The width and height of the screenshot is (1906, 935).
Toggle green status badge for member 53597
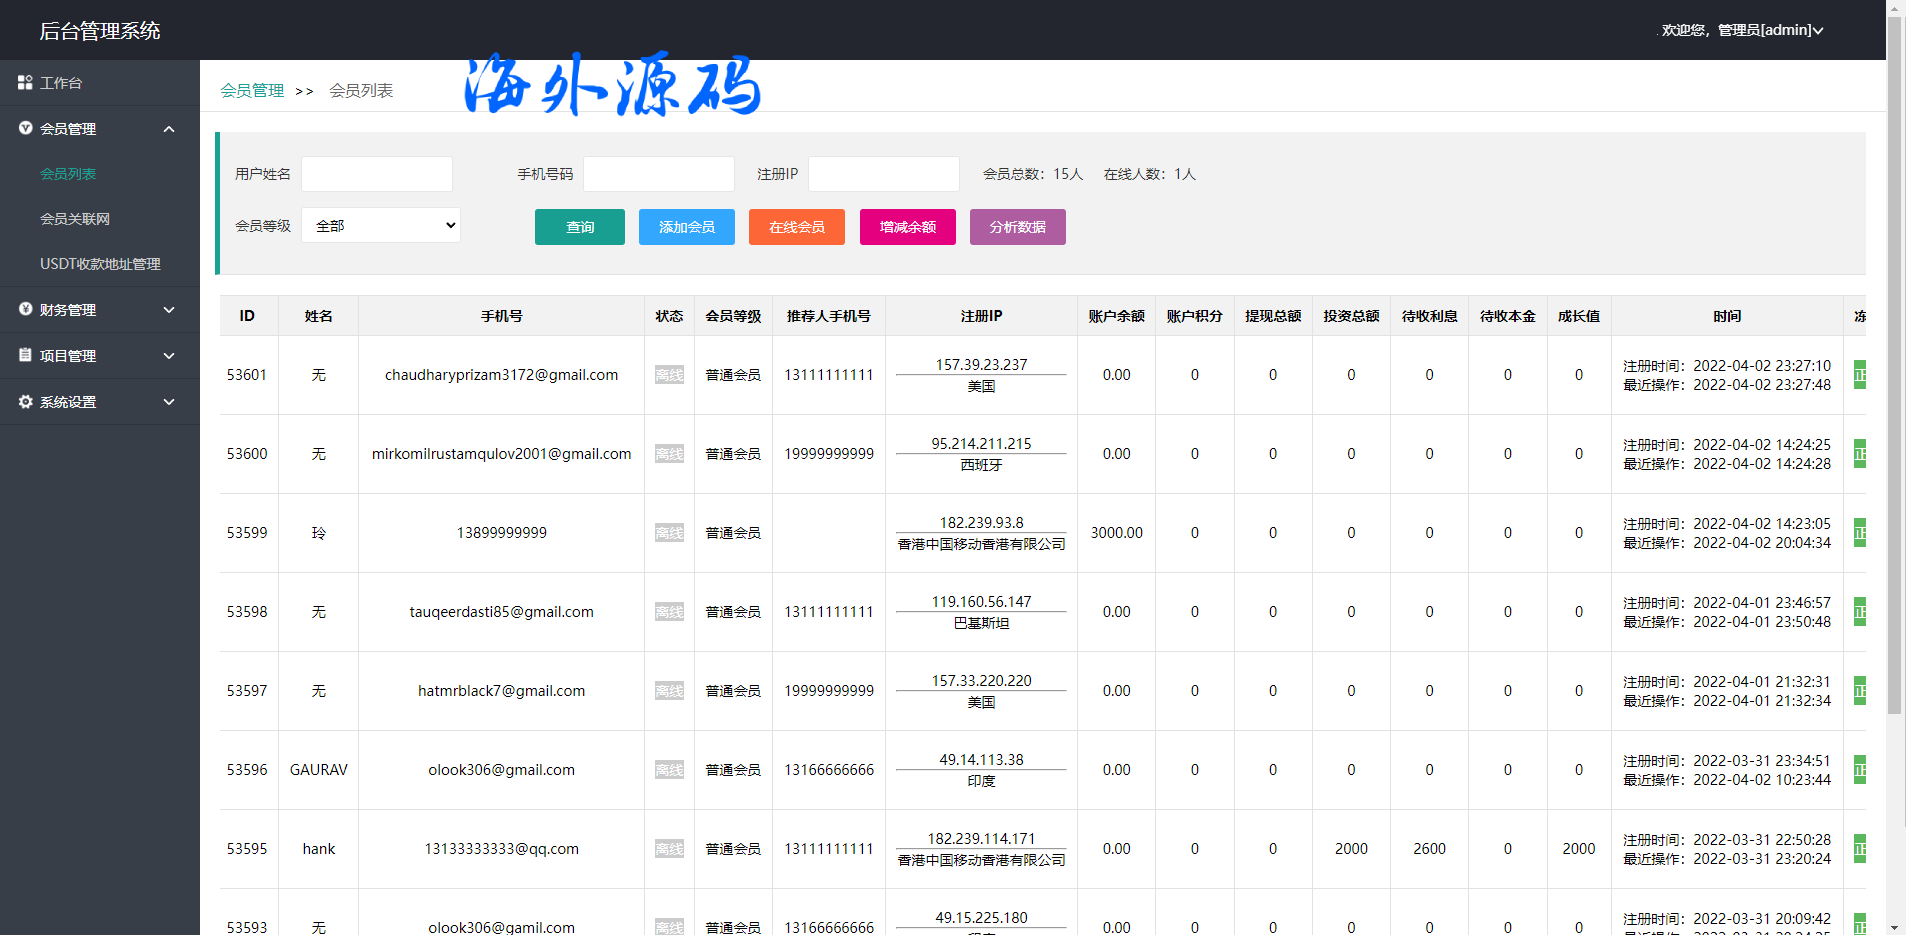pyautogui.click(x=1859, y=691)
